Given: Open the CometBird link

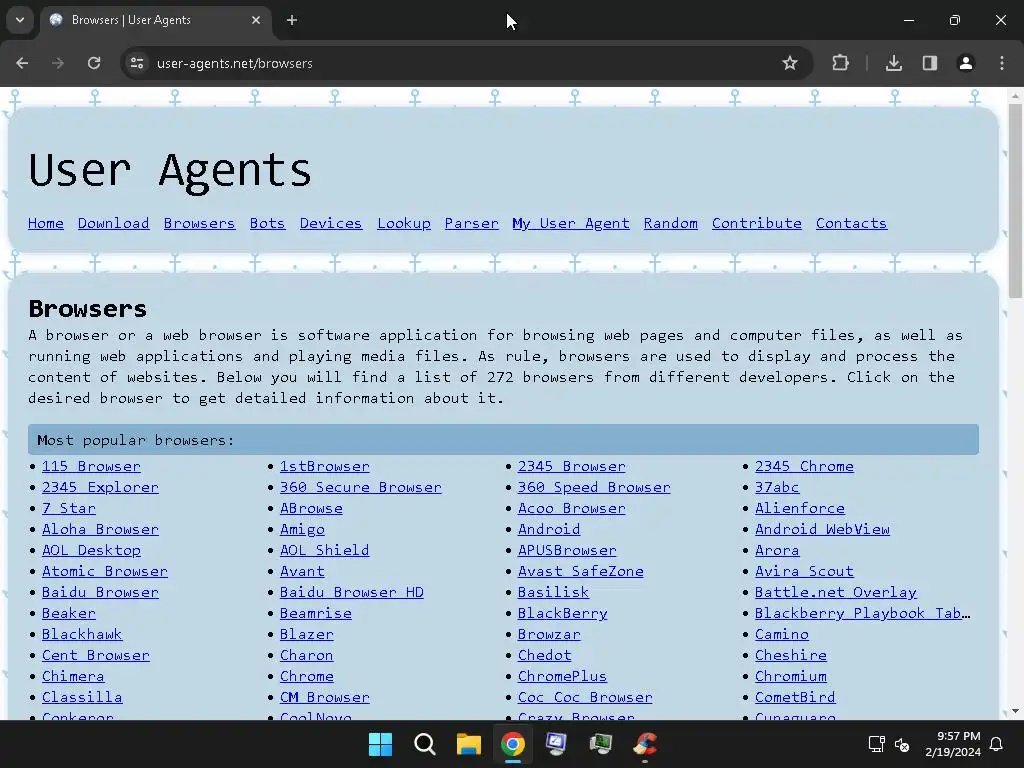Looking at the screenshot, I should point(795,697).
